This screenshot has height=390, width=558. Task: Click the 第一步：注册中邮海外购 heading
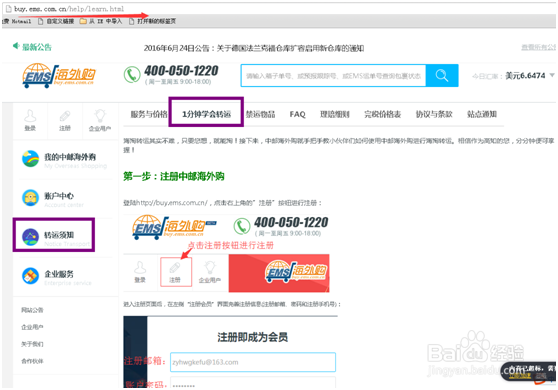pos(174,176)
